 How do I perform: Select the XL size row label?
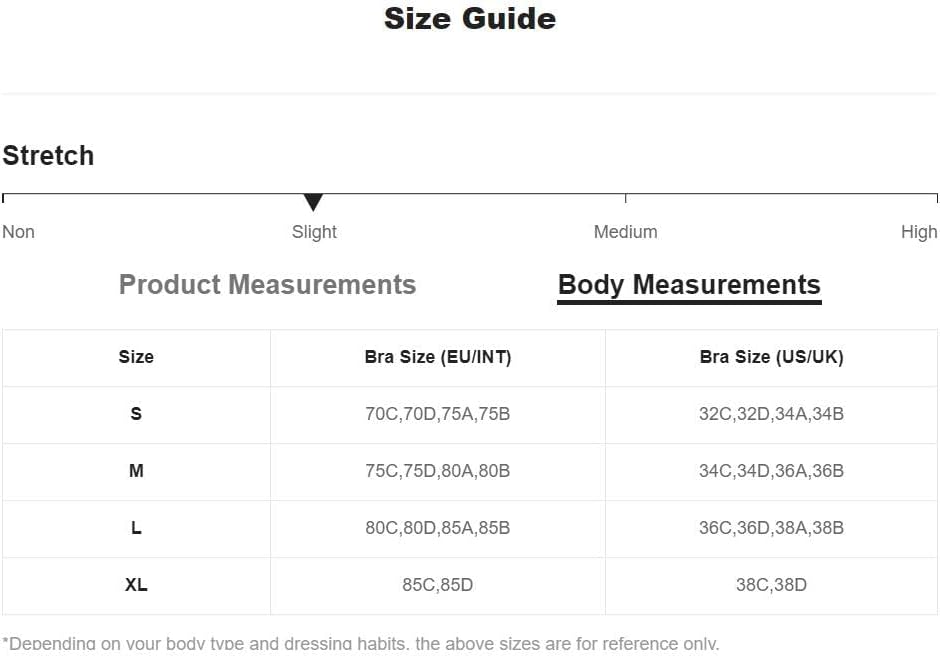pos(136,585)
